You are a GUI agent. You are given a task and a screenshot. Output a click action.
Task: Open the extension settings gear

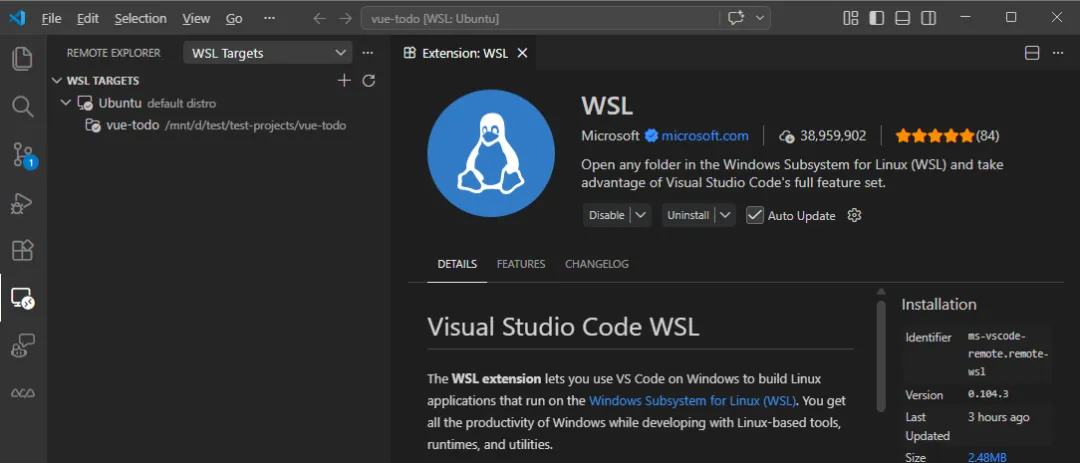click(x=854, y=215)
